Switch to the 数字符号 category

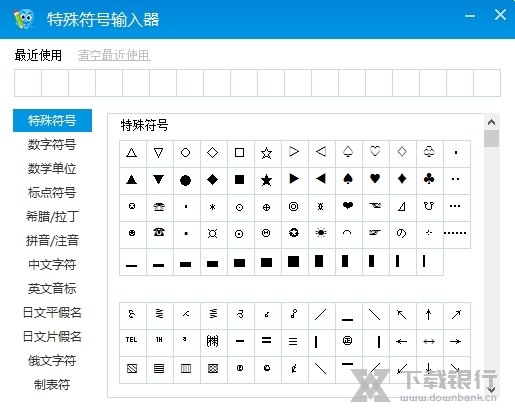(52, 145)
